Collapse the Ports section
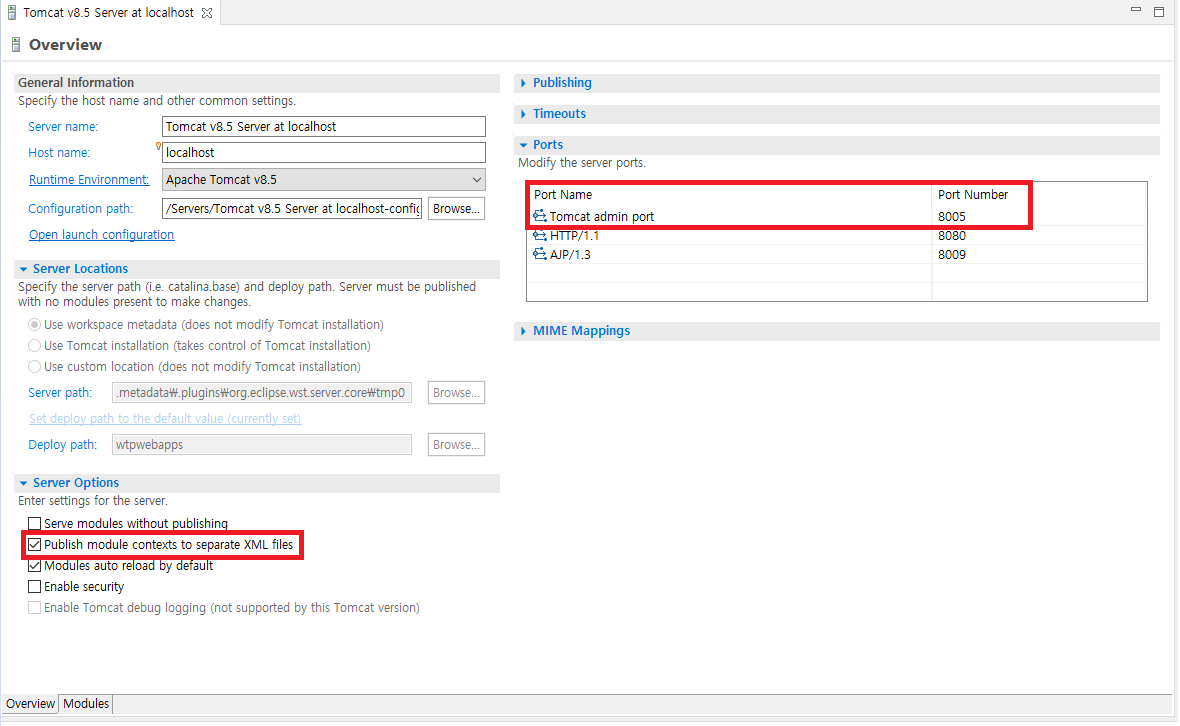Image resolution: width=1180 pixels, height=726 pixels. point(523,144)
